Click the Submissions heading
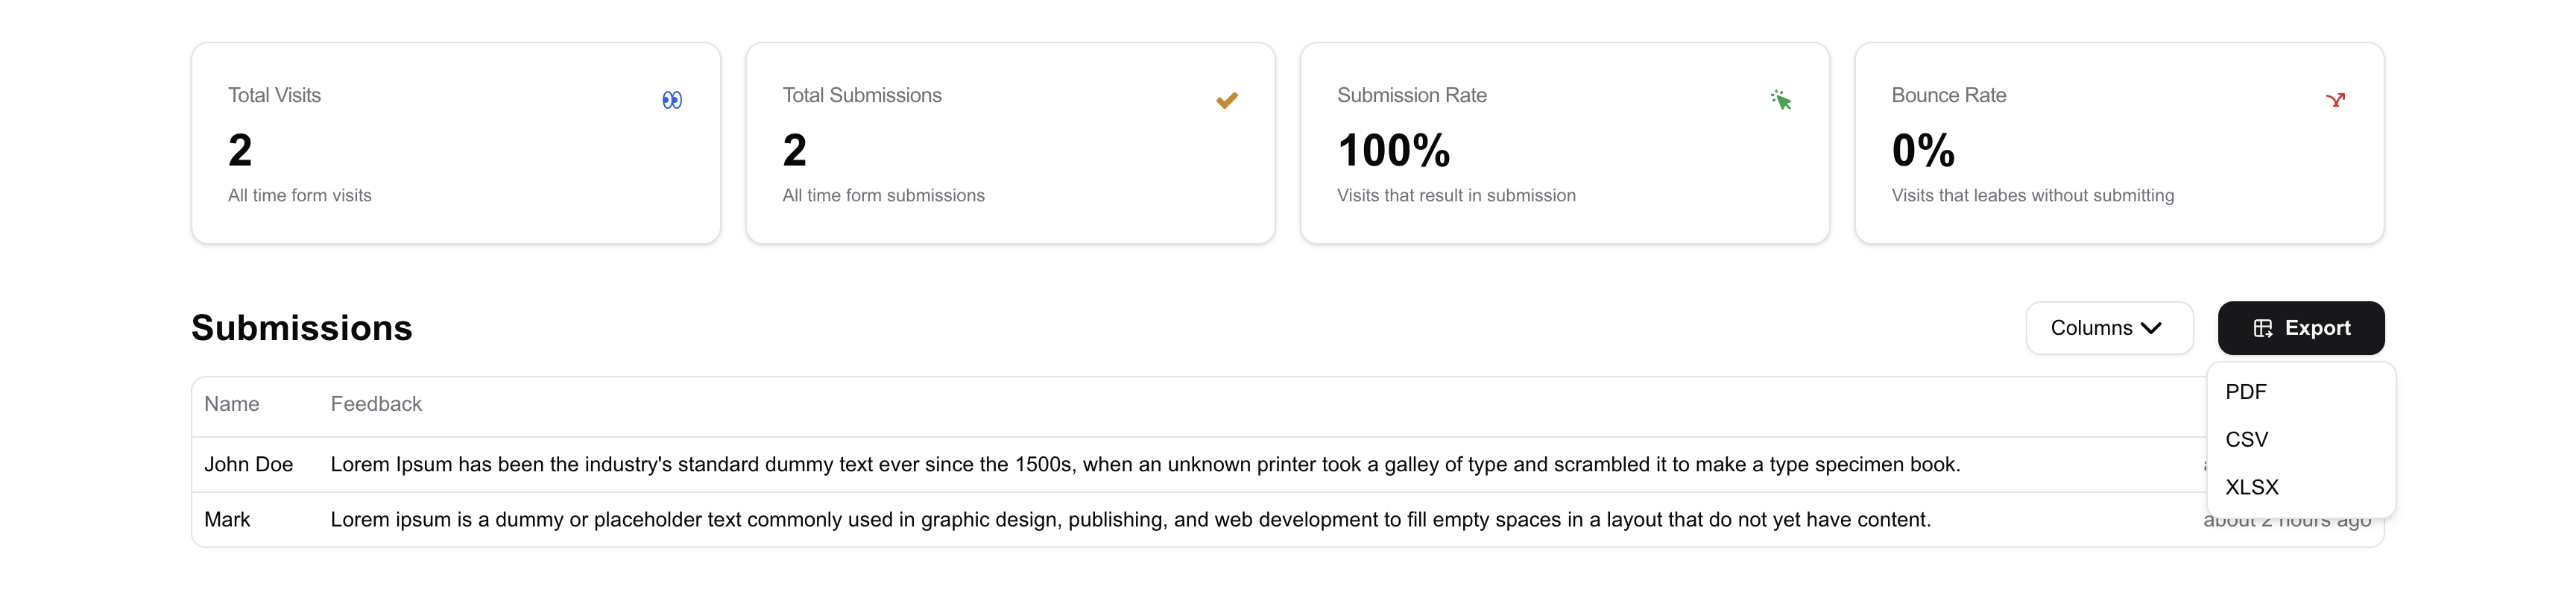The image size is (2576, 610). pyautogui.click(x=302, y=328)
